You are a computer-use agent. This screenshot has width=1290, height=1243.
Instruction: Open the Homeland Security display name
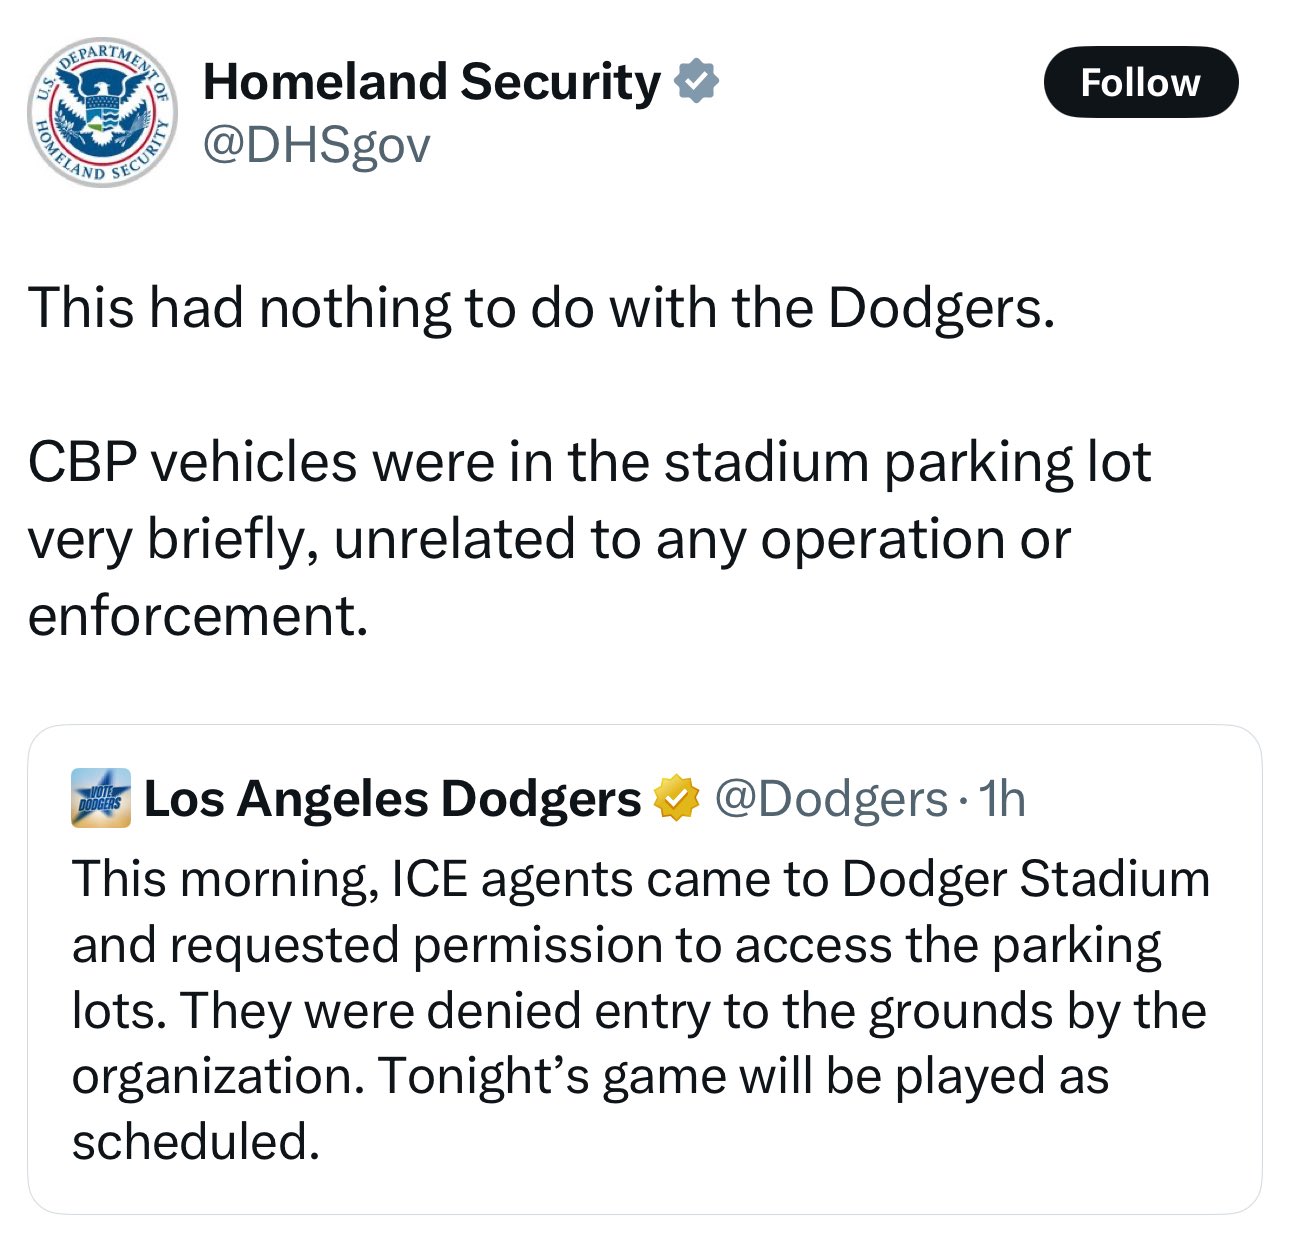coord(431,82)
